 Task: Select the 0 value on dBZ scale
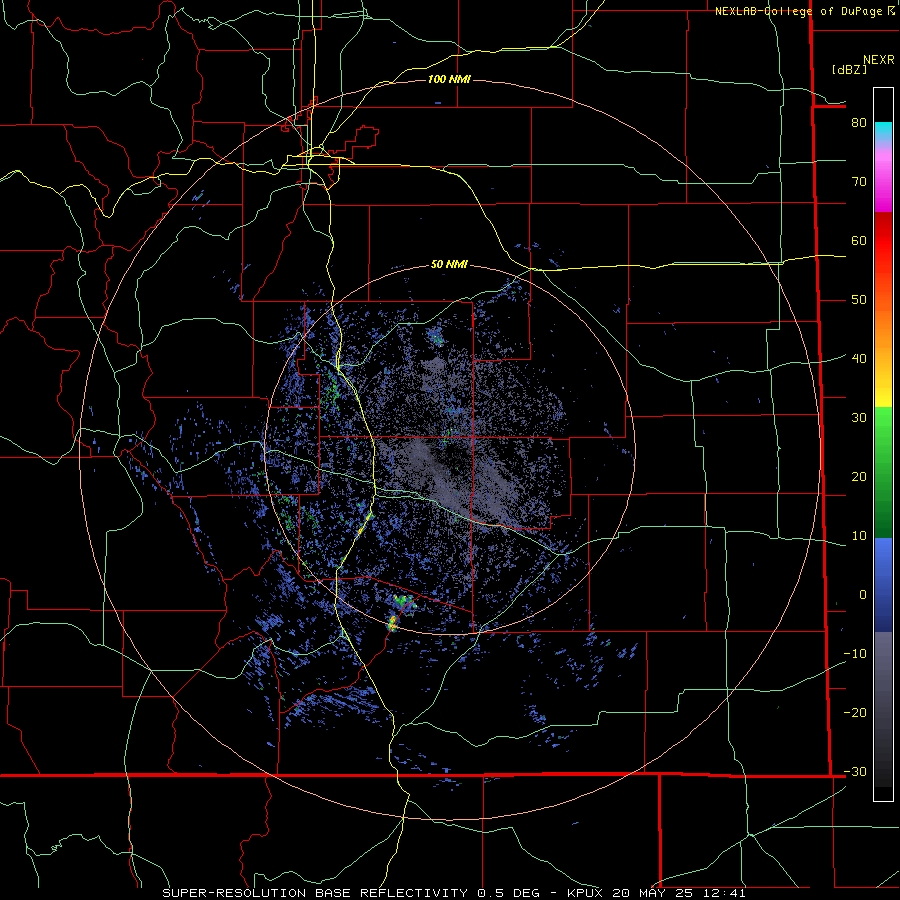click(x=863, y=595)
